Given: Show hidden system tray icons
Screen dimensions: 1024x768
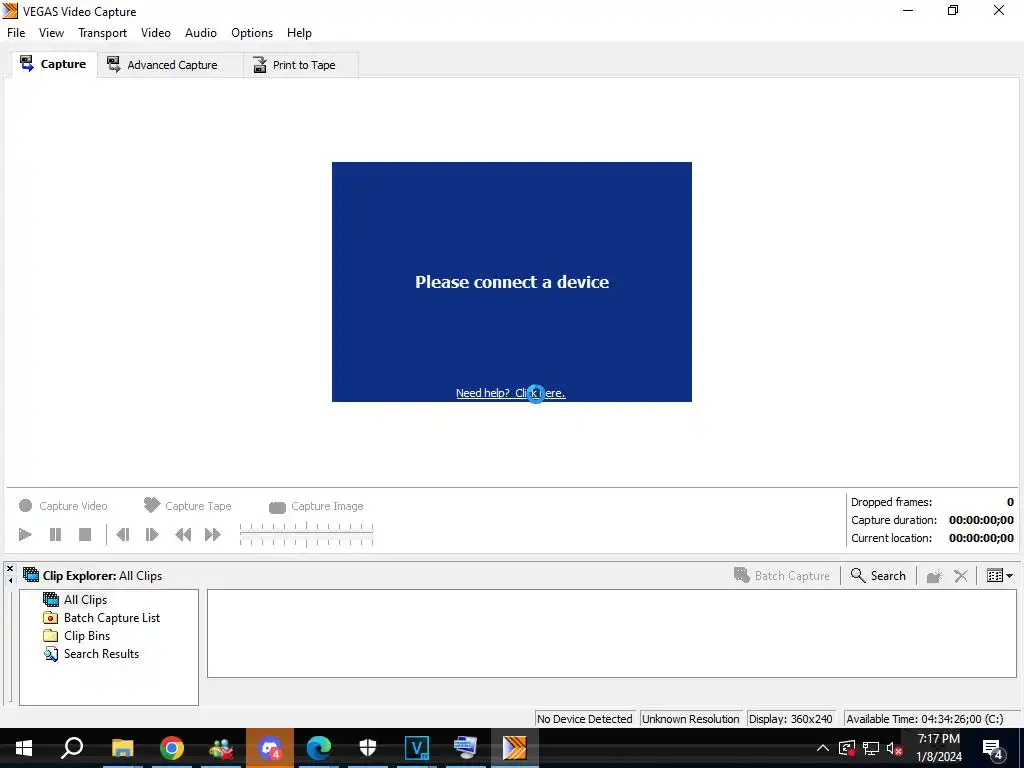Looking at the screenshot, I should click(823, 748).
